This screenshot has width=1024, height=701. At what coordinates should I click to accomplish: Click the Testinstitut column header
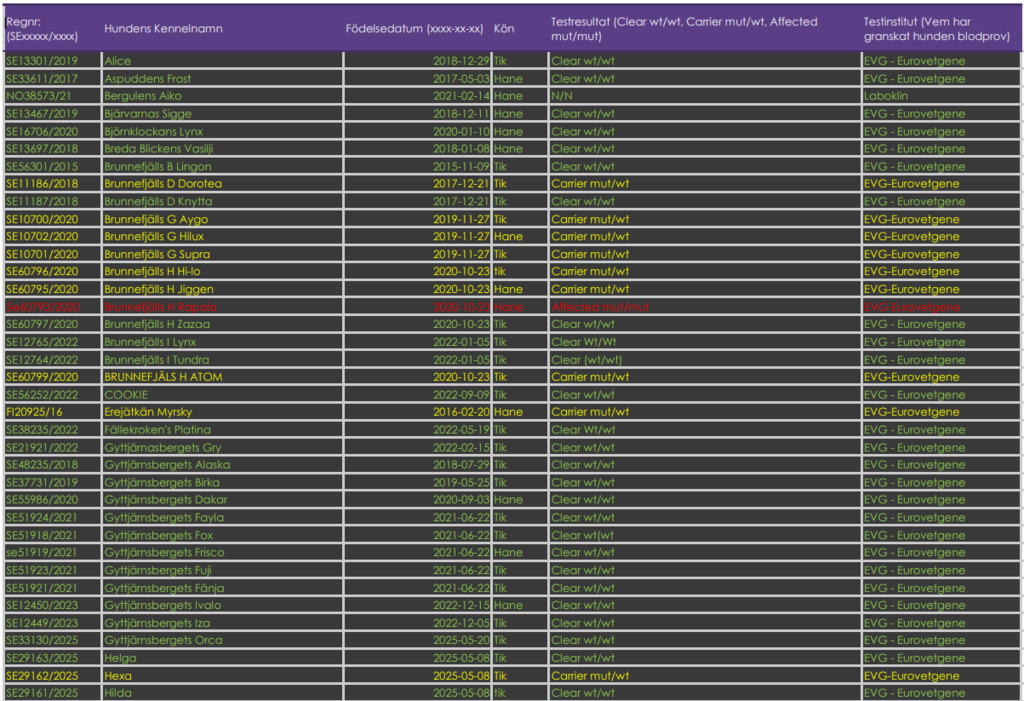(941, 29)
